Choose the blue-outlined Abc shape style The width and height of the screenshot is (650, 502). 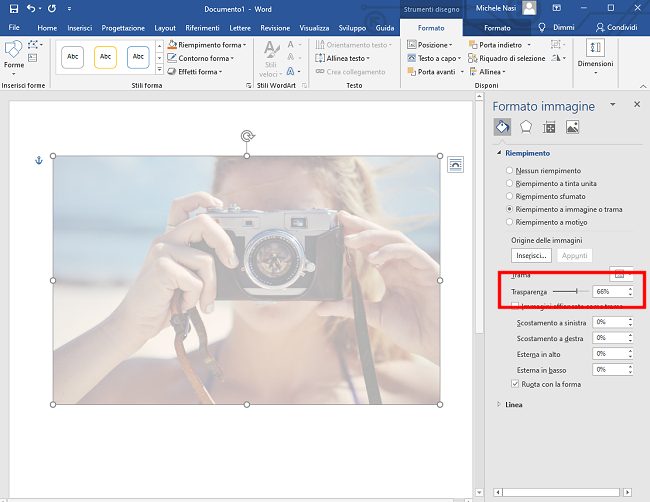point(138,57)
